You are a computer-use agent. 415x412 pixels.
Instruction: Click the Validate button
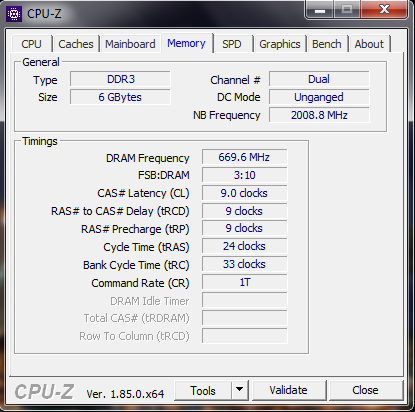[x=289, y=390]
